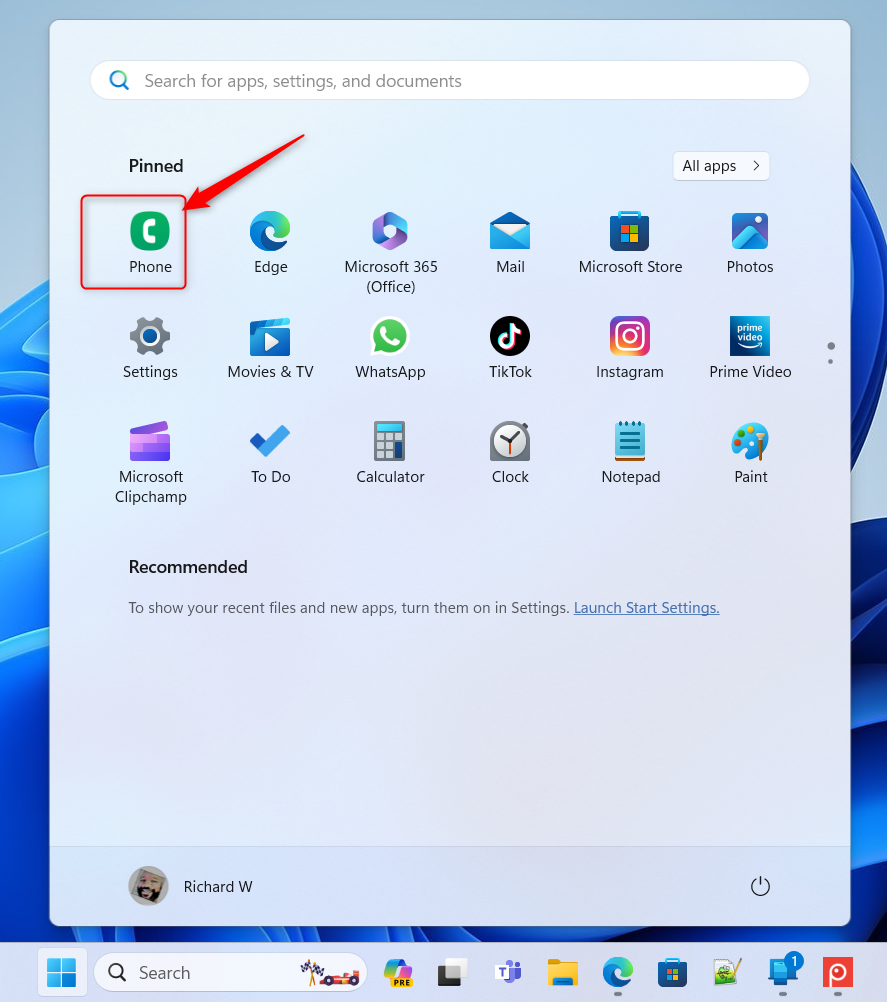Open the Clock app
This screenshot has height=1002, width=887.
tap(510, 453)
